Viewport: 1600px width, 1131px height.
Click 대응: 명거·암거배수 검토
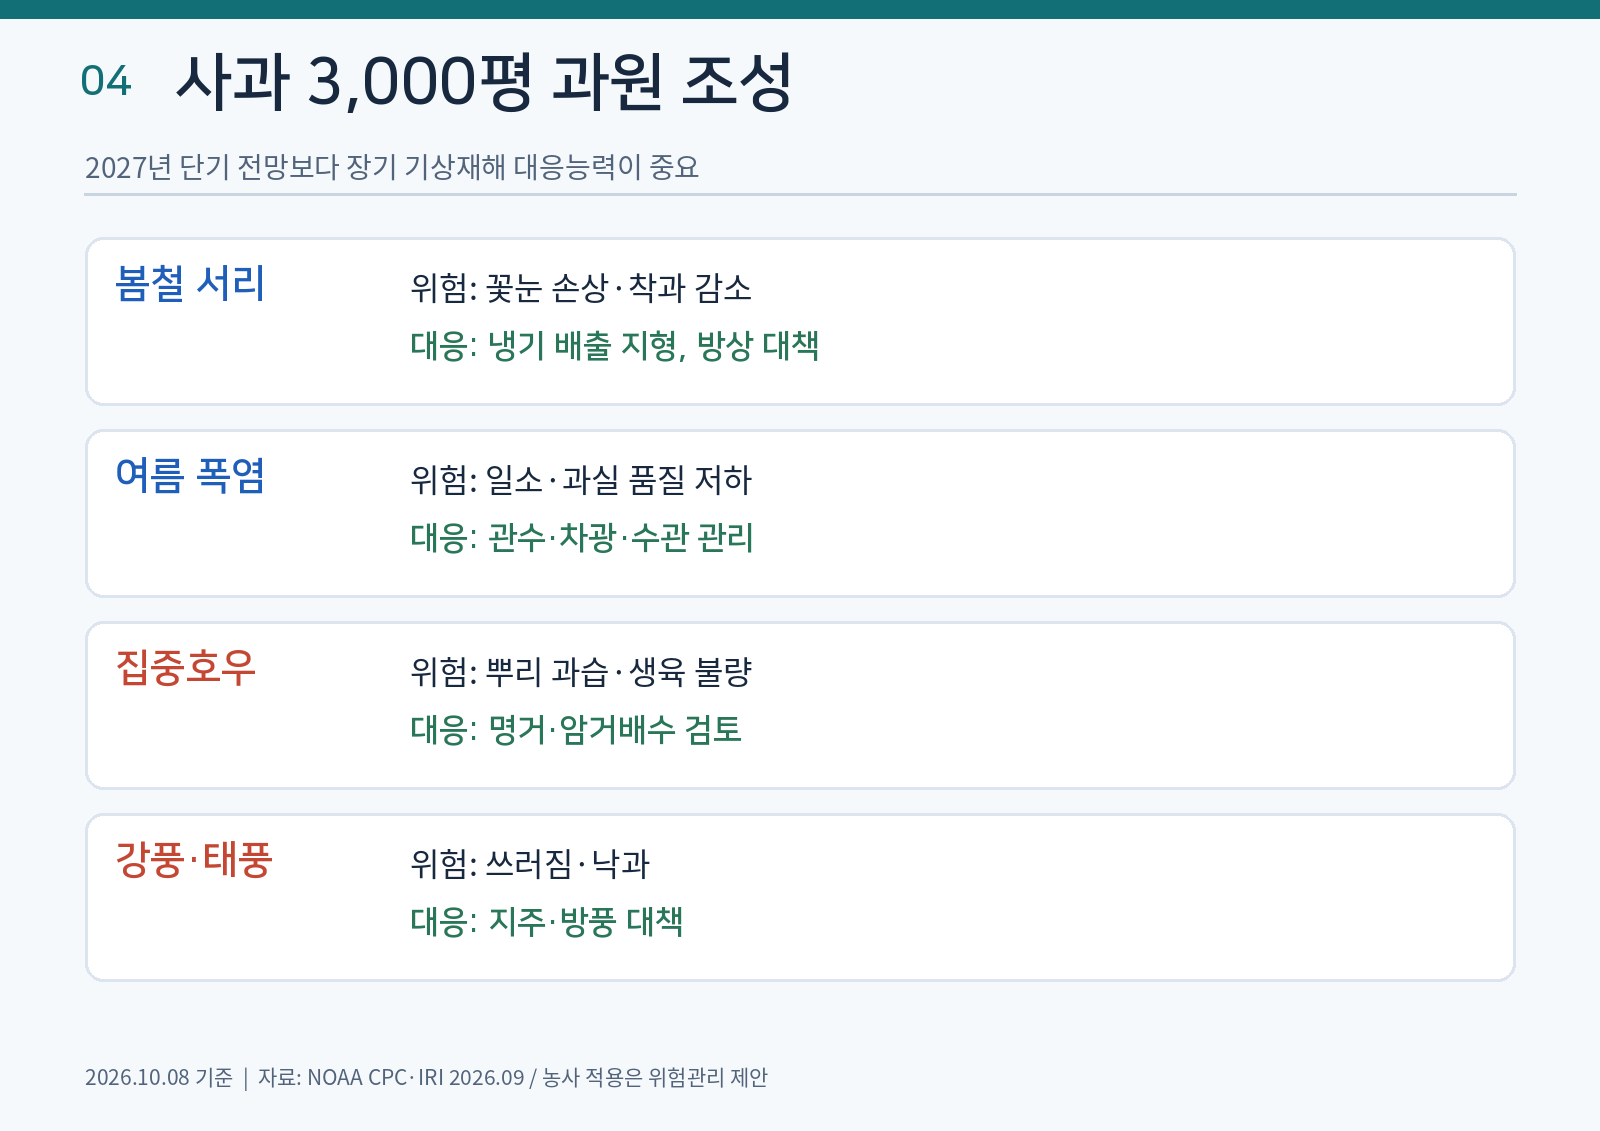(x=576, y=730)
